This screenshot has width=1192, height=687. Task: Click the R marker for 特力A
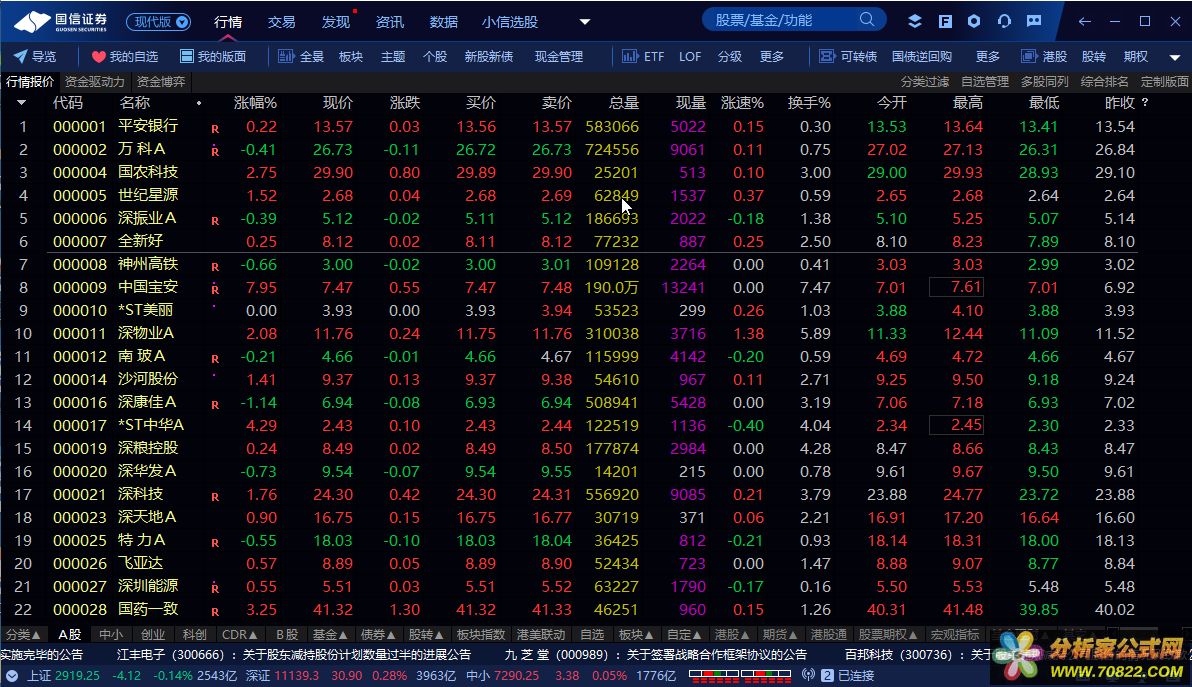pos(215,543)
